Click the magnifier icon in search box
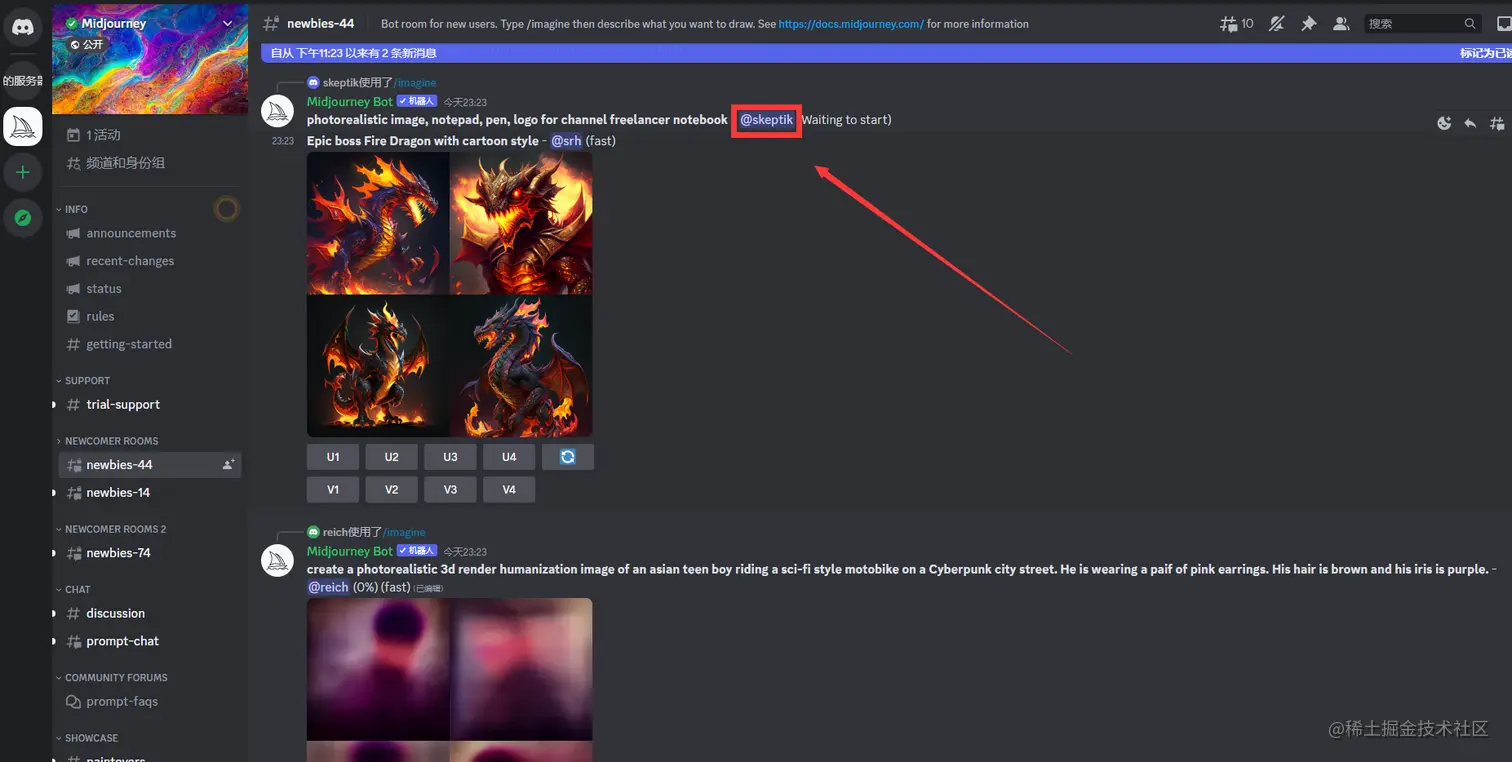Image resolution: width=1512 pixels, height=762 pixels. coord(1470,23)
